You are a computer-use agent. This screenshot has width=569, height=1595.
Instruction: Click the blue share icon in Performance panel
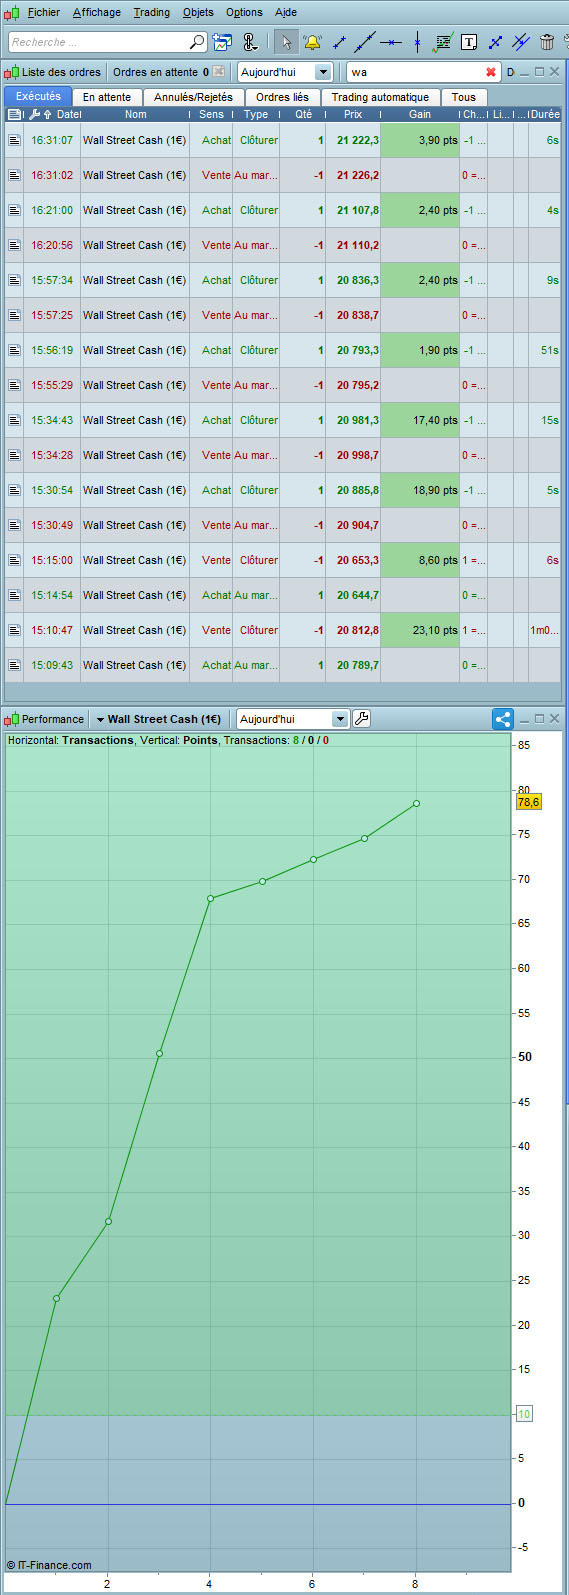click(x=503, y=719)
